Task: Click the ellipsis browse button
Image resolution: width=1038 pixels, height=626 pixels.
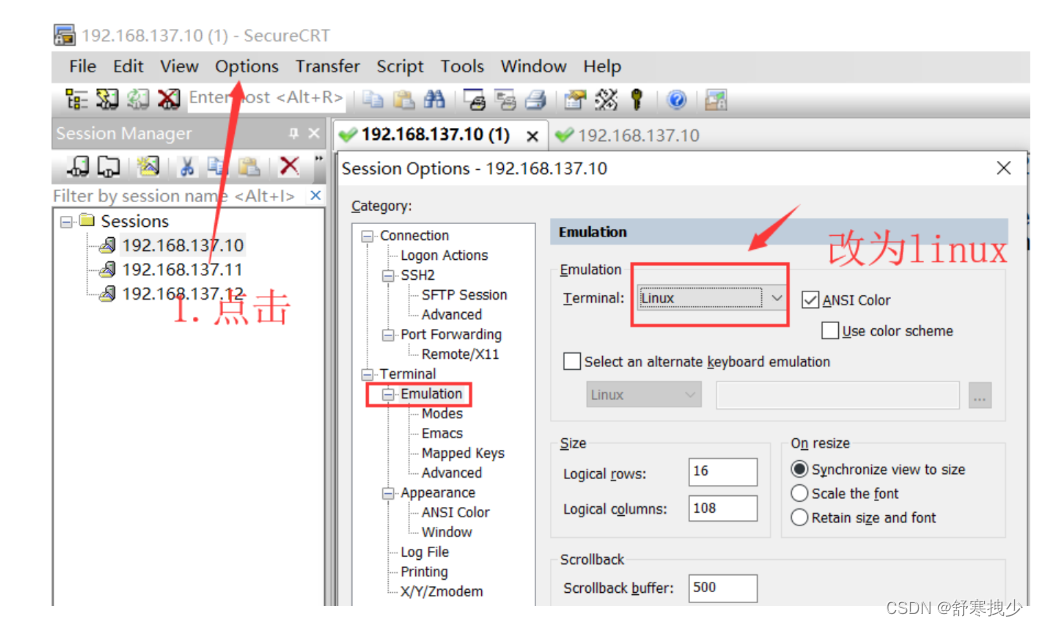Action: click(980, 396)
